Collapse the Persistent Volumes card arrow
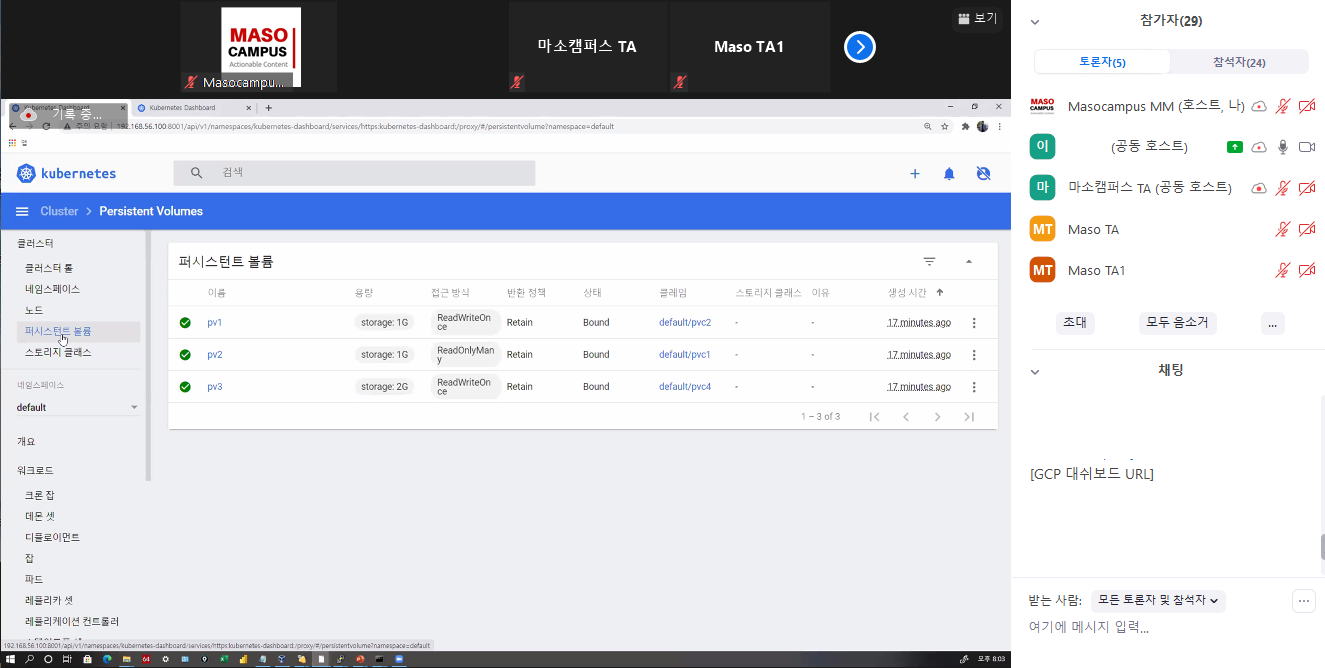 click(968, 261)
